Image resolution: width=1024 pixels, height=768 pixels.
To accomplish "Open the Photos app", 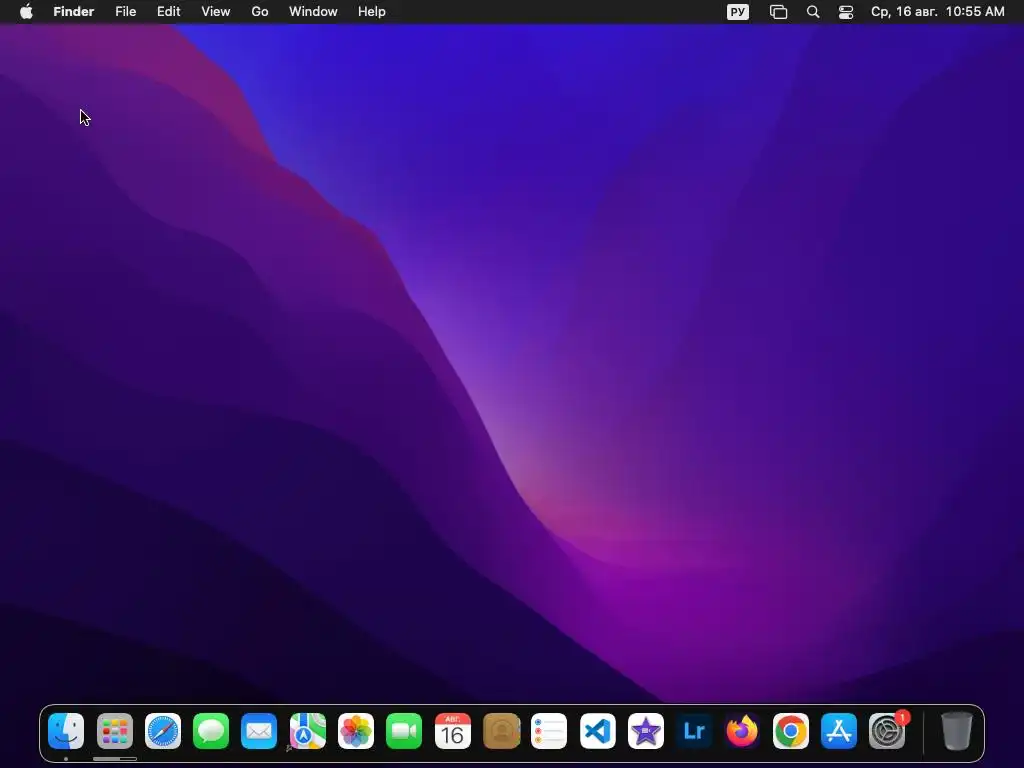I will 356,731.
